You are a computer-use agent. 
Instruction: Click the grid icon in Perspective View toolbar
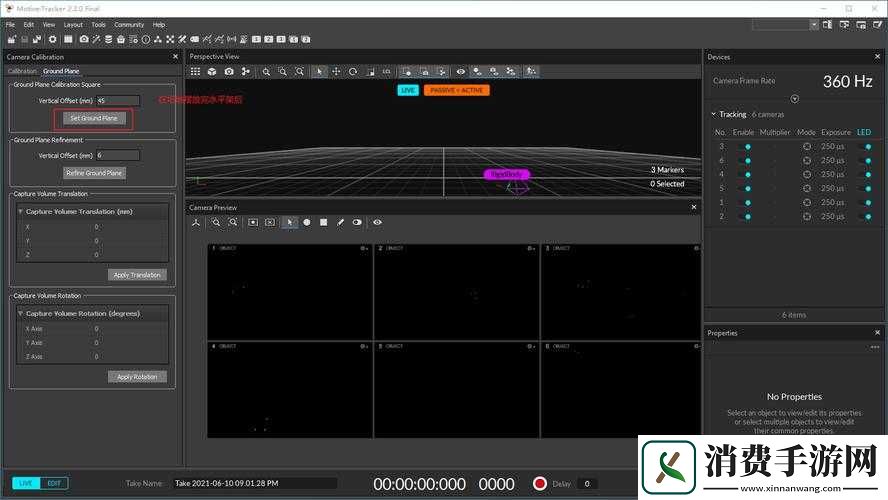[x=197, y=72]
